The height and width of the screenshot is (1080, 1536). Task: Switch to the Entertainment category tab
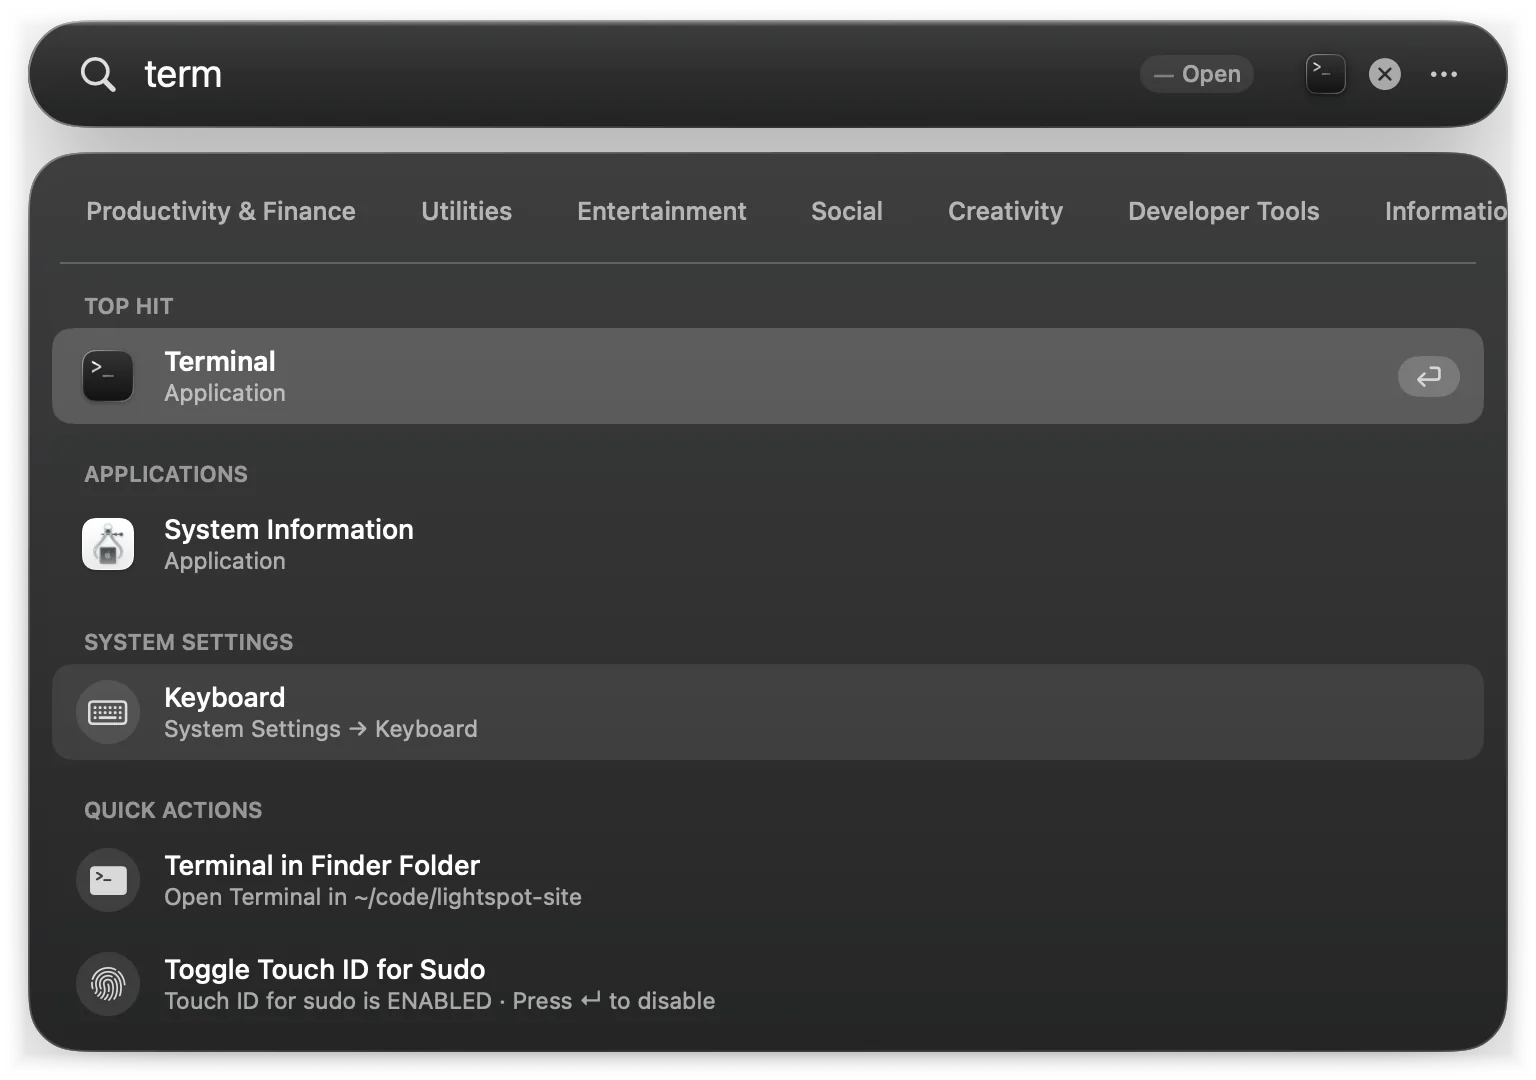coord(661,211)
